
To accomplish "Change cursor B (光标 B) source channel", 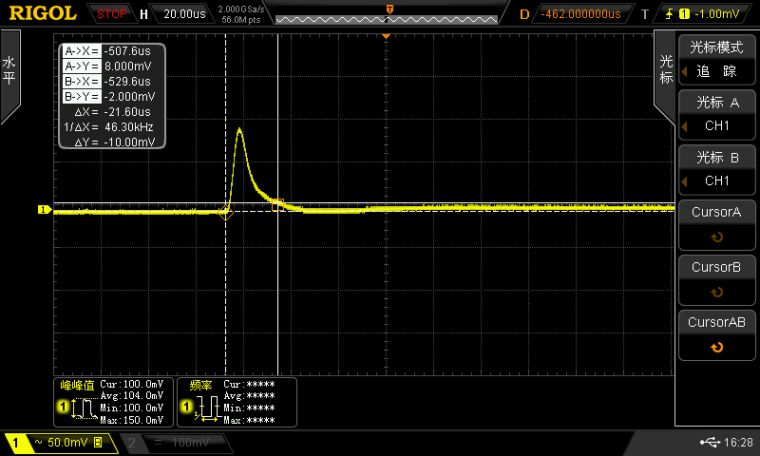I will pos(716,169).
